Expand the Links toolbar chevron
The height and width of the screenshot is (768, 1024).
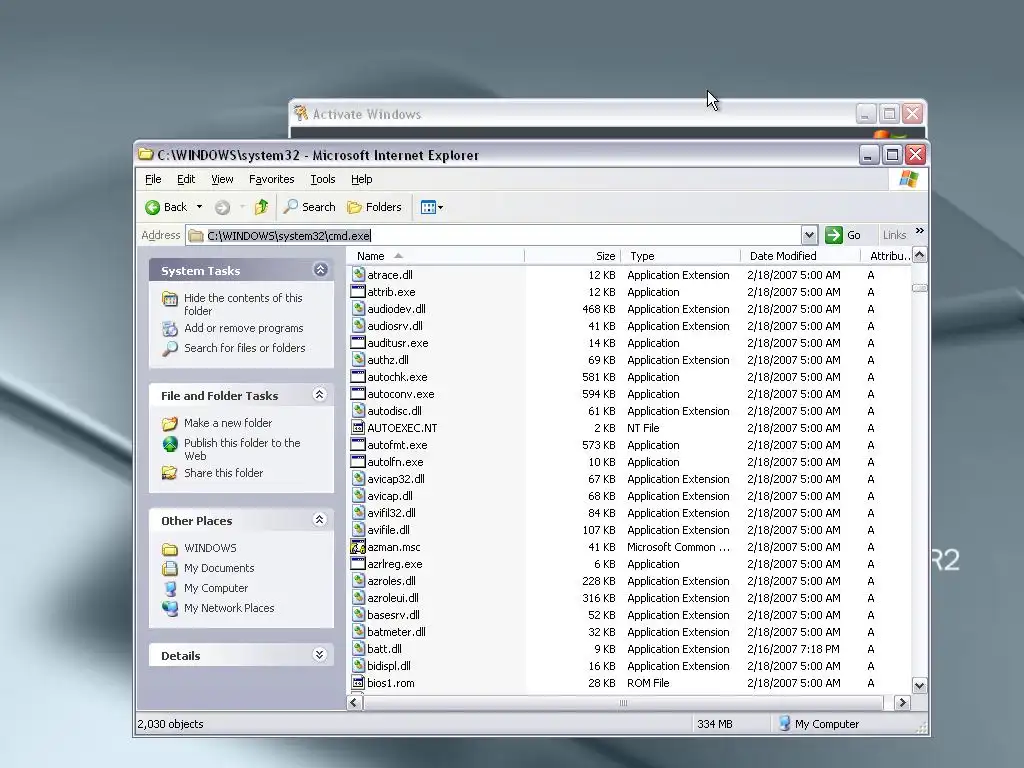[x=920, y=231]
